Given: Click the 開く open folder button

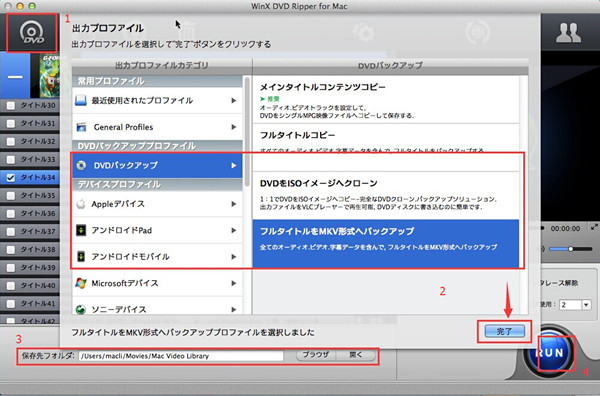Looking at the screenshot, I should [355, 355].
